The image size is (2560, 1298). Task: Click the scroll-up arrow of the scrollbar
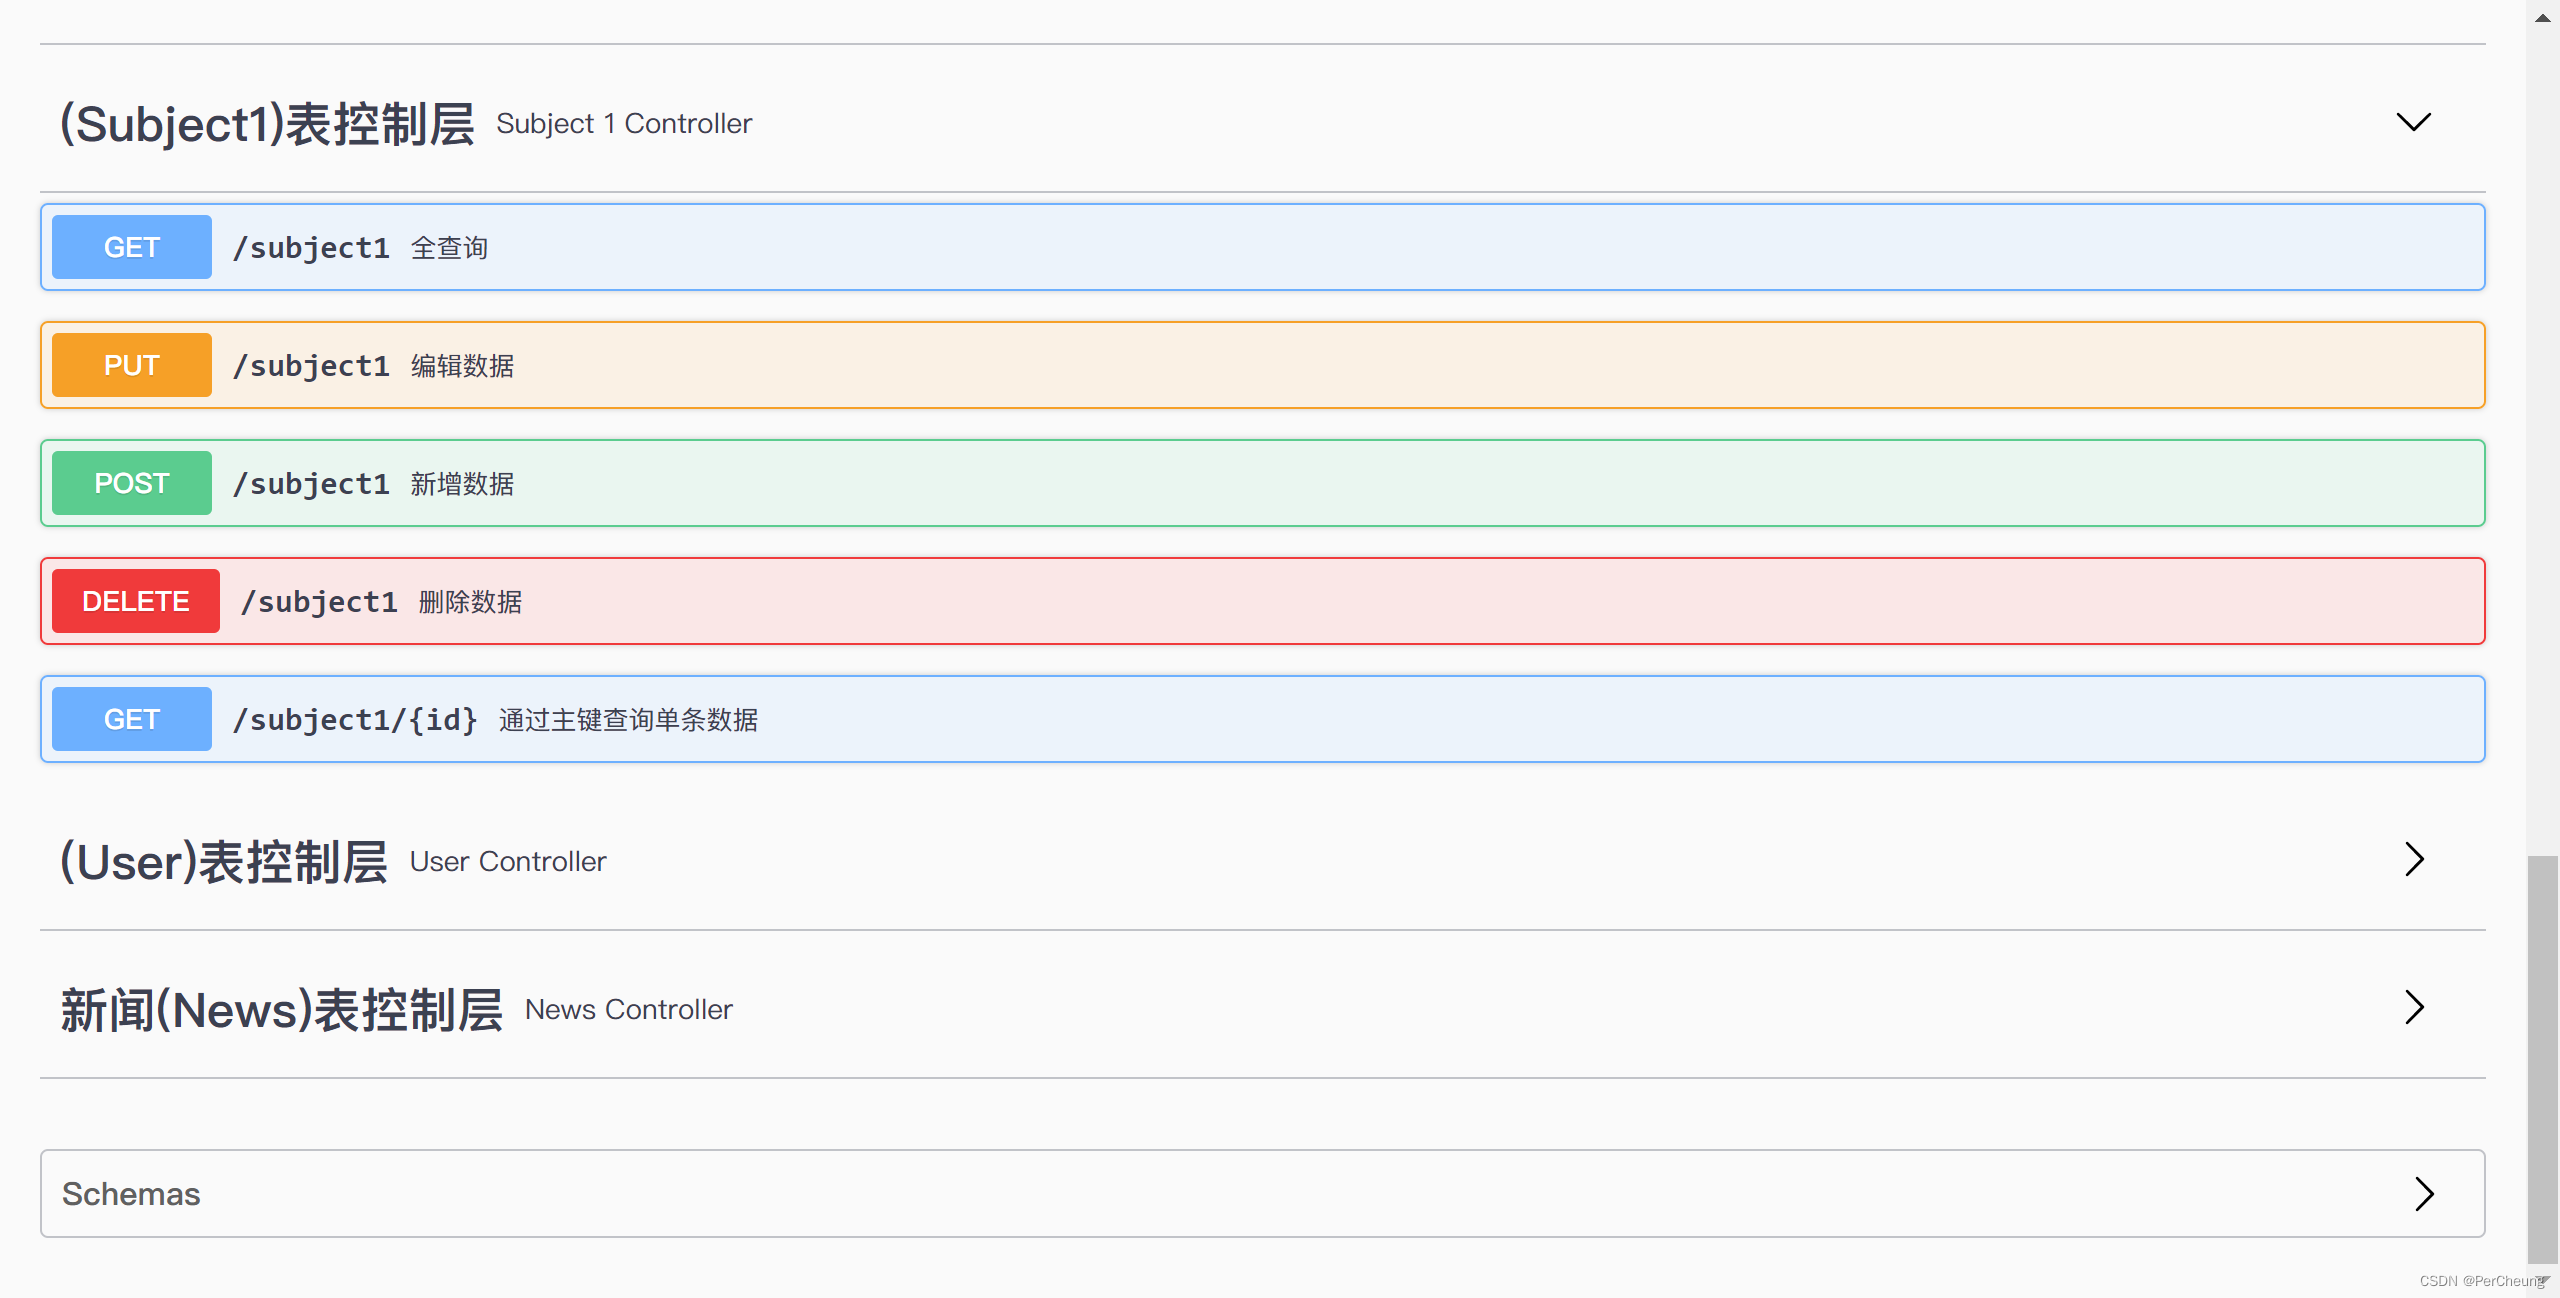(x=2542, y=17)
